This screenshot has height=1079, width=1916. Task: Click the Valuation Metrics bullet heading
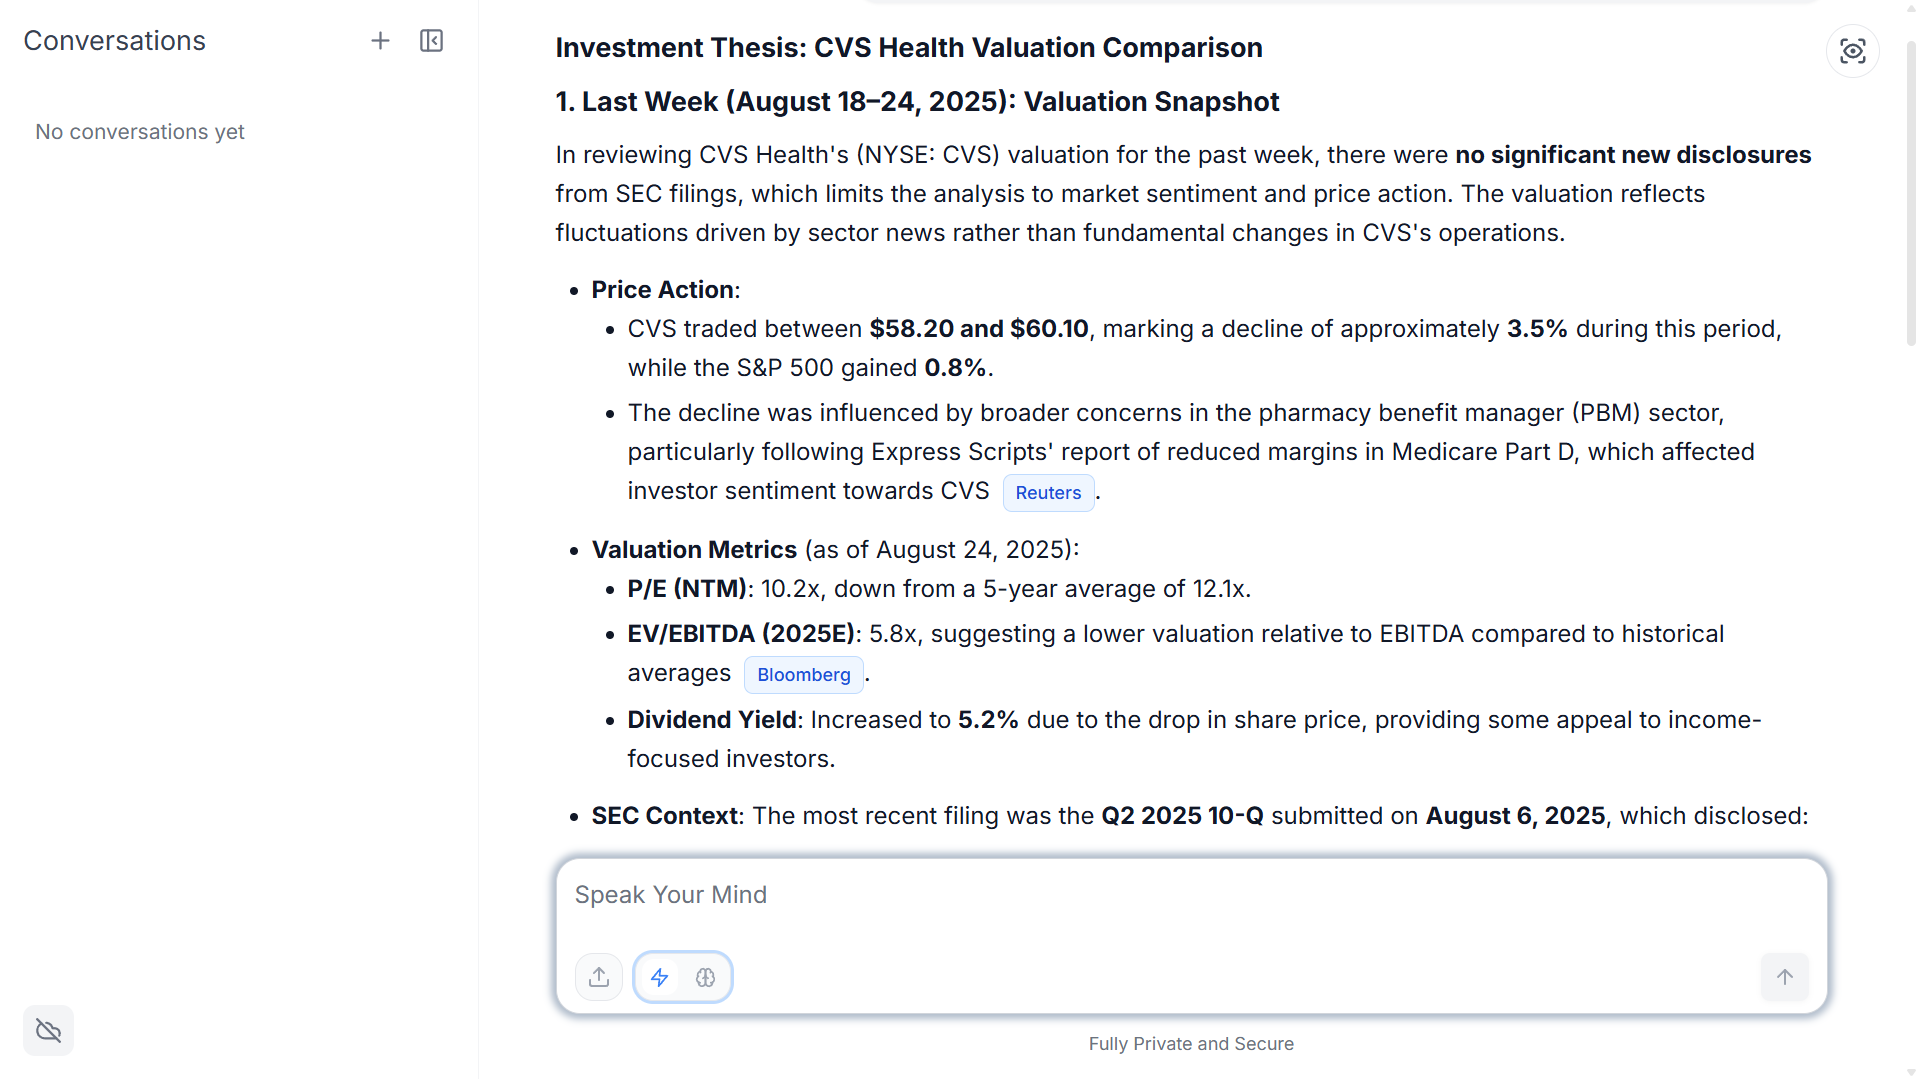694,550
